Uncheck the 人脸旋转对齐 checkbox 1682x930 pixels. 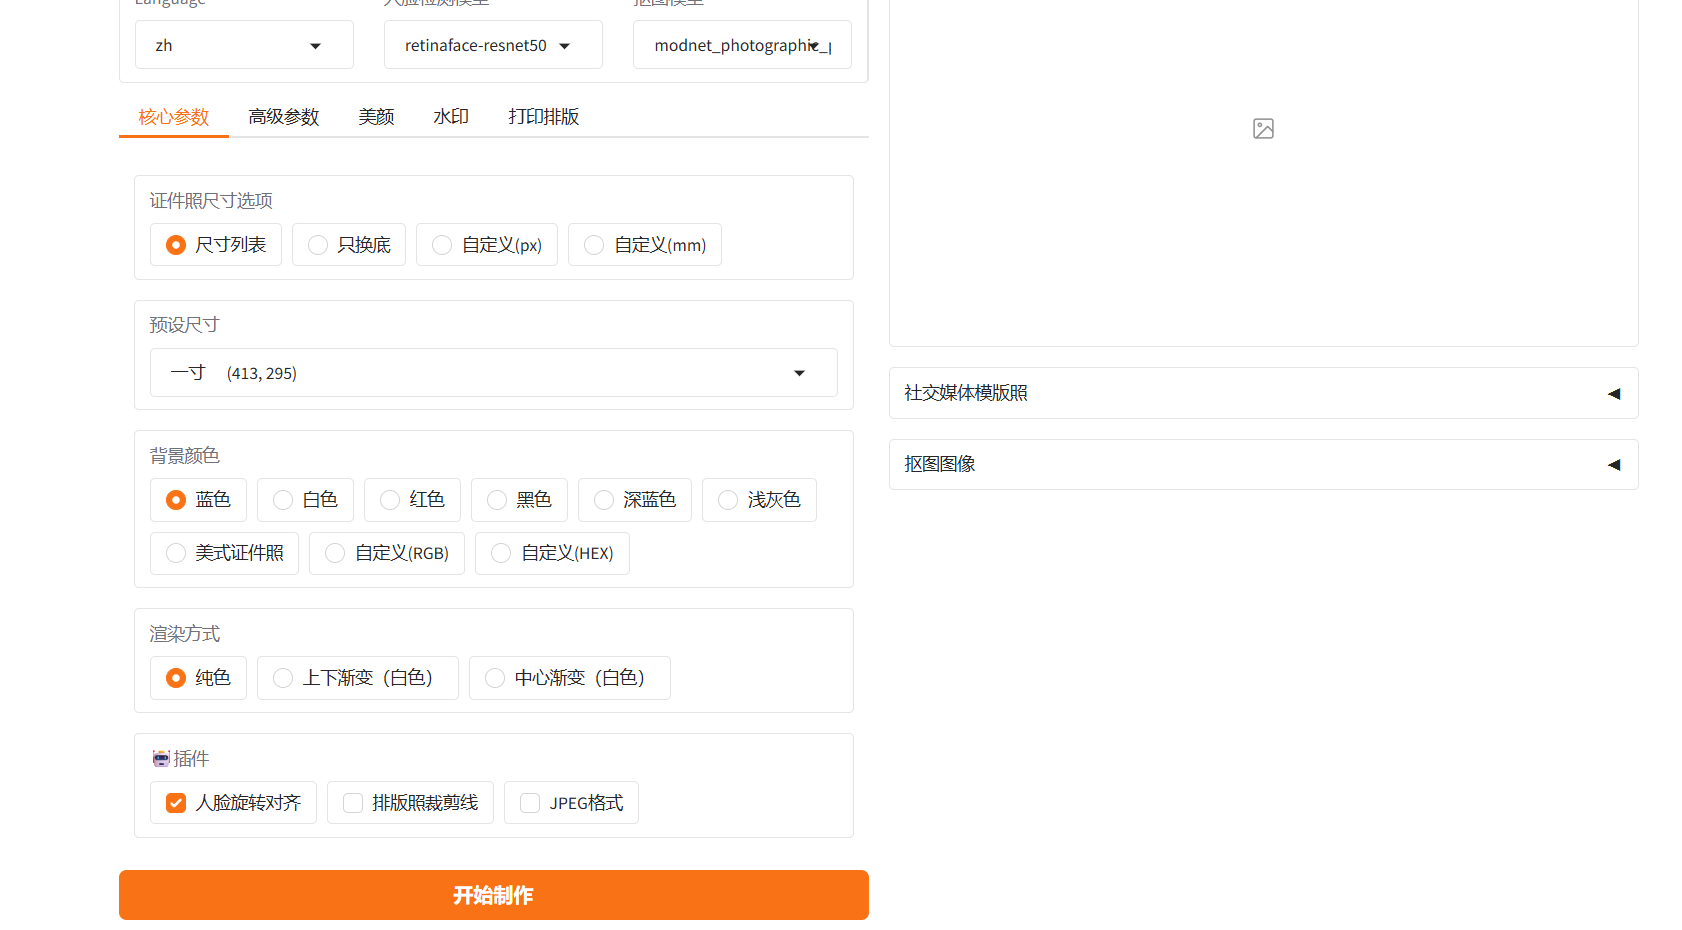click(x=176, y=803)
